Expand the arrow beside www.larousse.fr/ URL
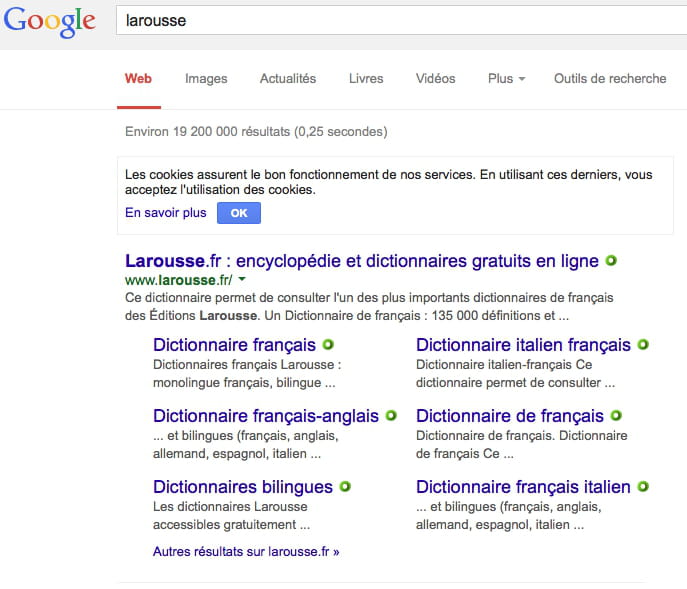687x589 pixels. pos(242,279)
